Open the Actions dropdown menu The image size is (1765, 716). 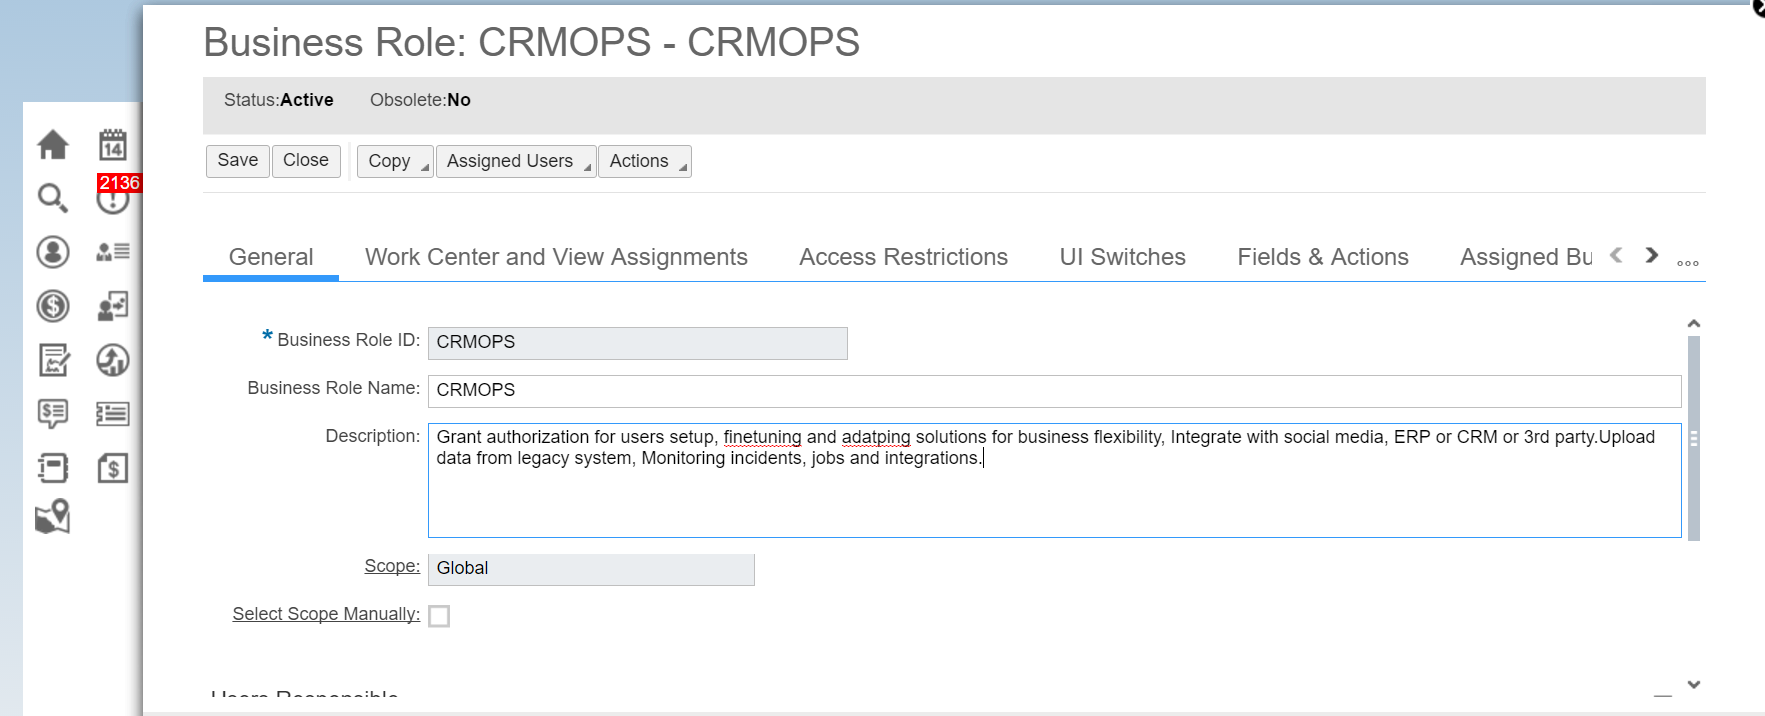tap(645, 161)
